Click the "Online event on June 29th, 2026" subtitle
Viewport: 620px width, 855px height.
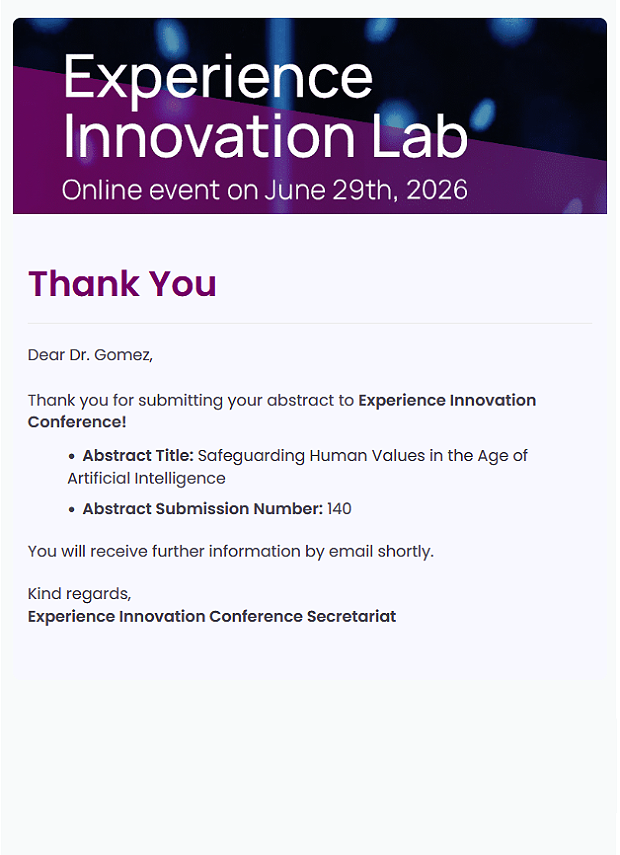tap(264, 190)
